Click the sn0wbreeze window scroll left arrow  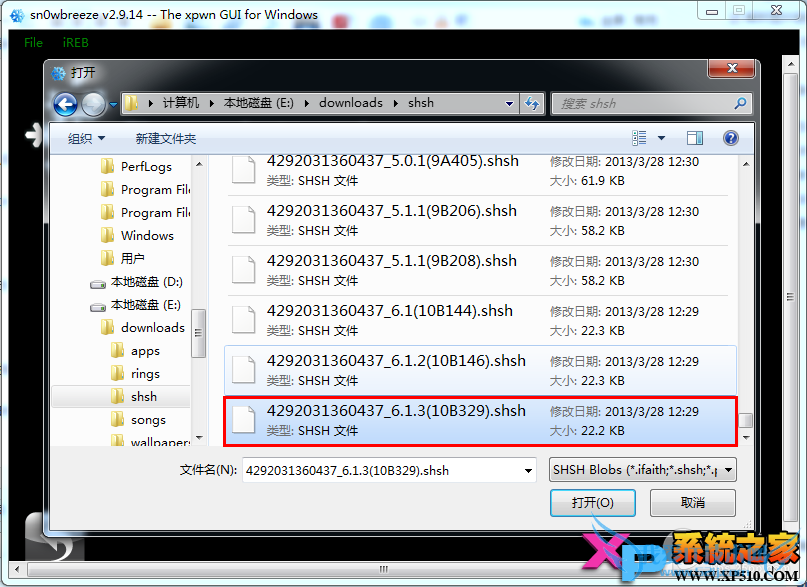(17, 569)
